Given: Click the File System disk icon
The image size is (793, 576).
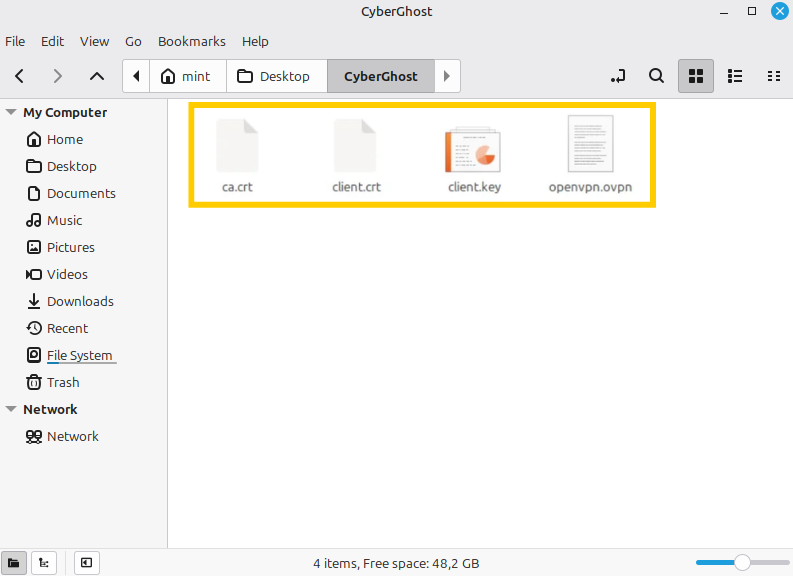Looking at the screenshot, I should (x=34, y=355).
